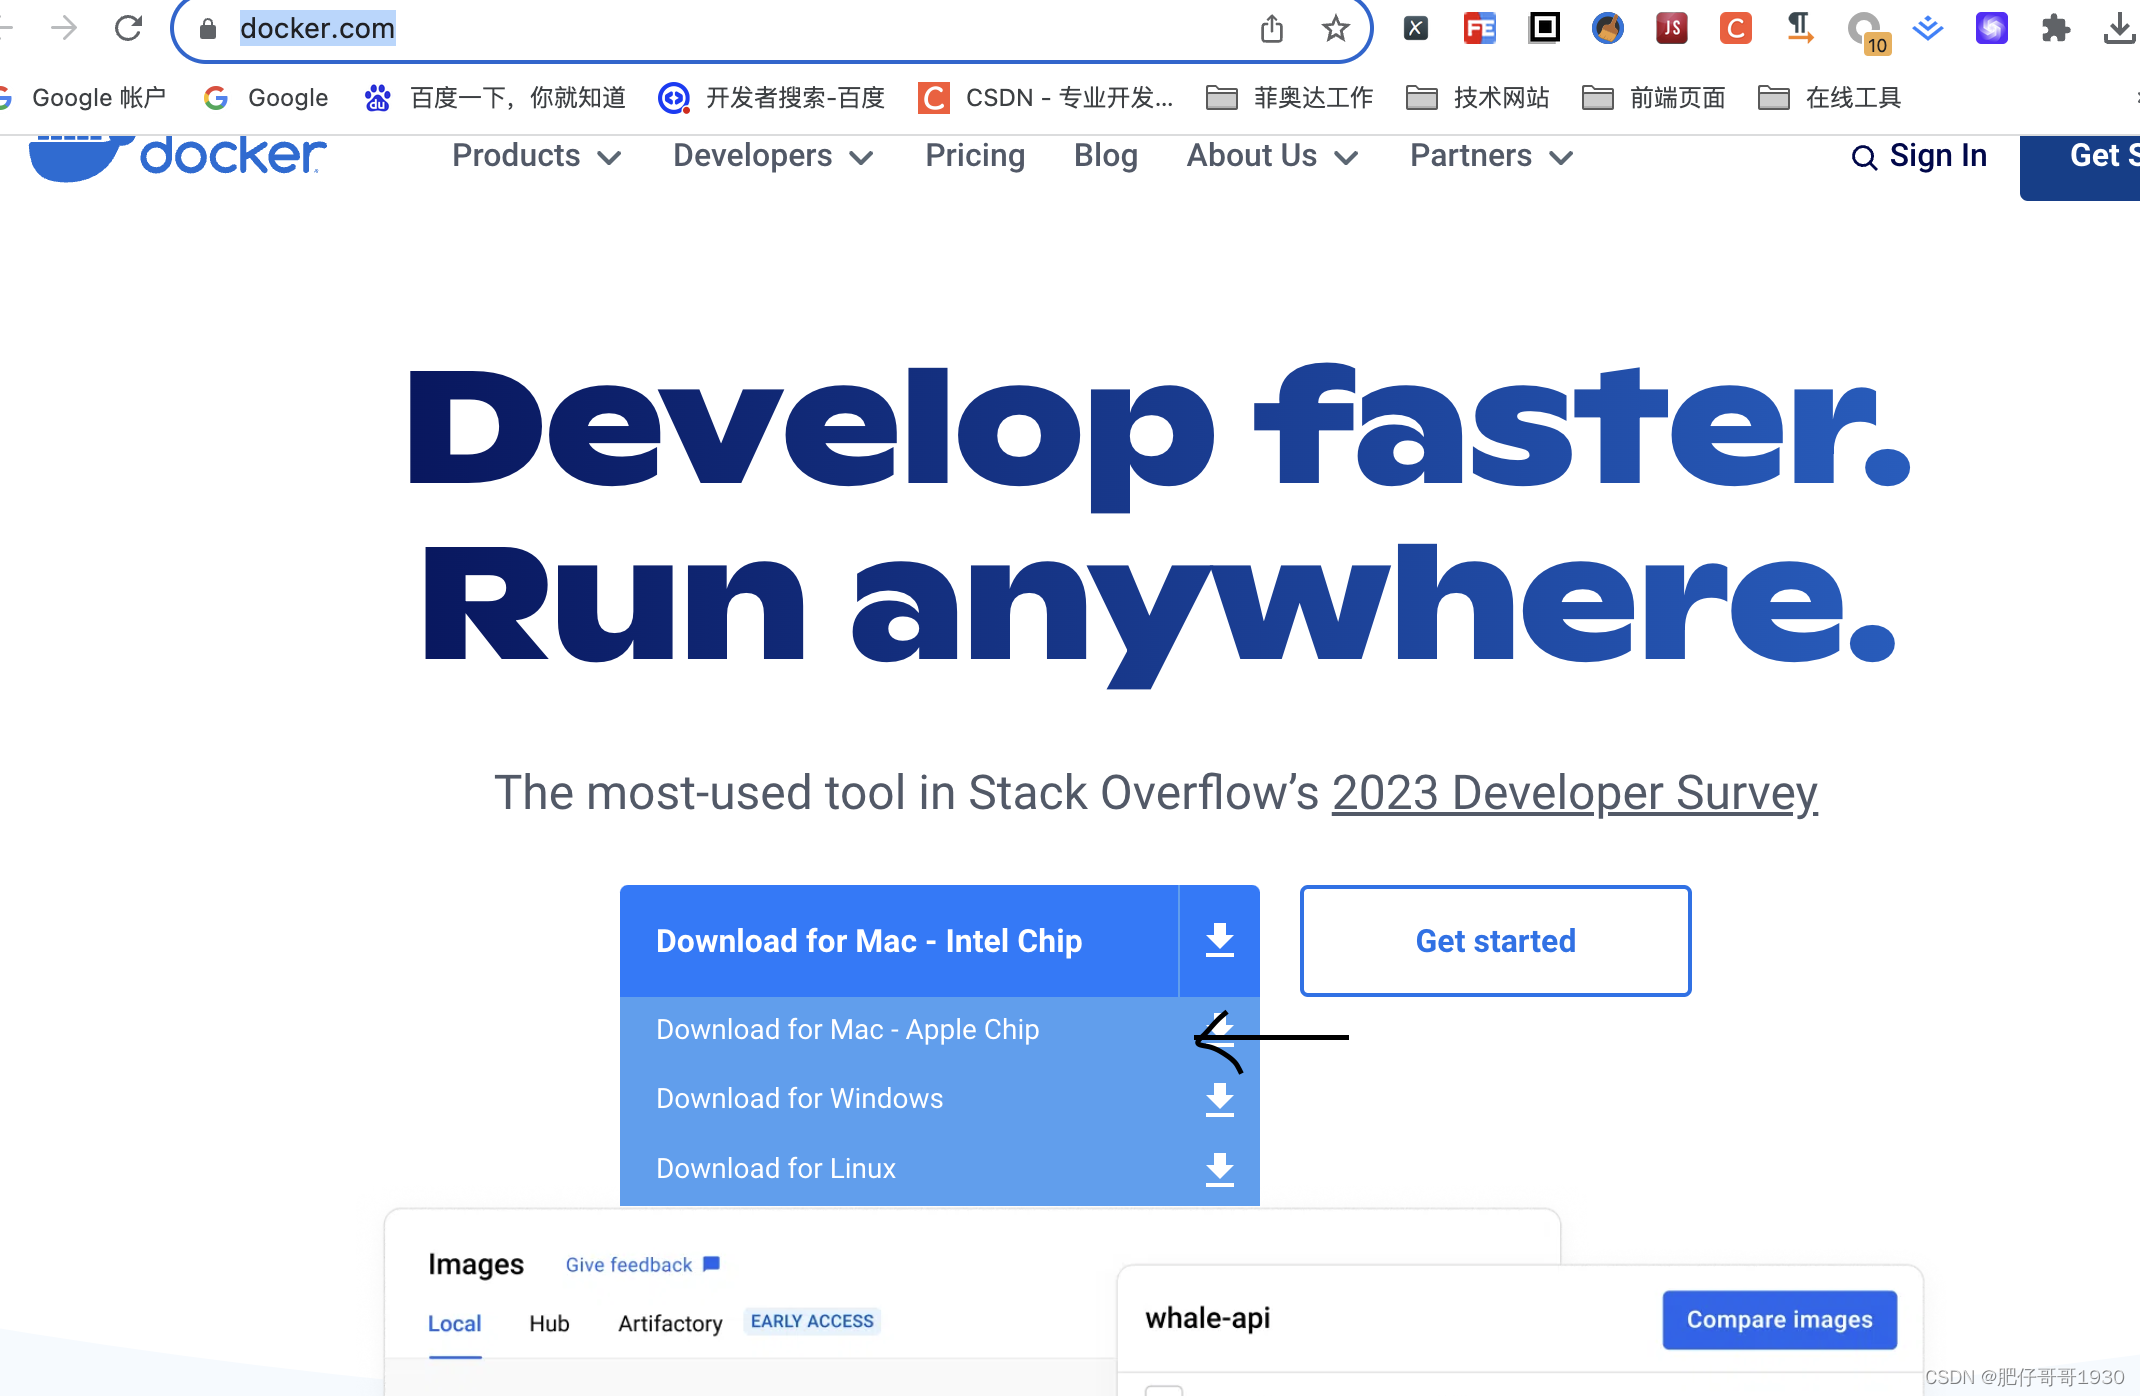
Task: Click the Get started button
Action: click(x=1494, y=939)
